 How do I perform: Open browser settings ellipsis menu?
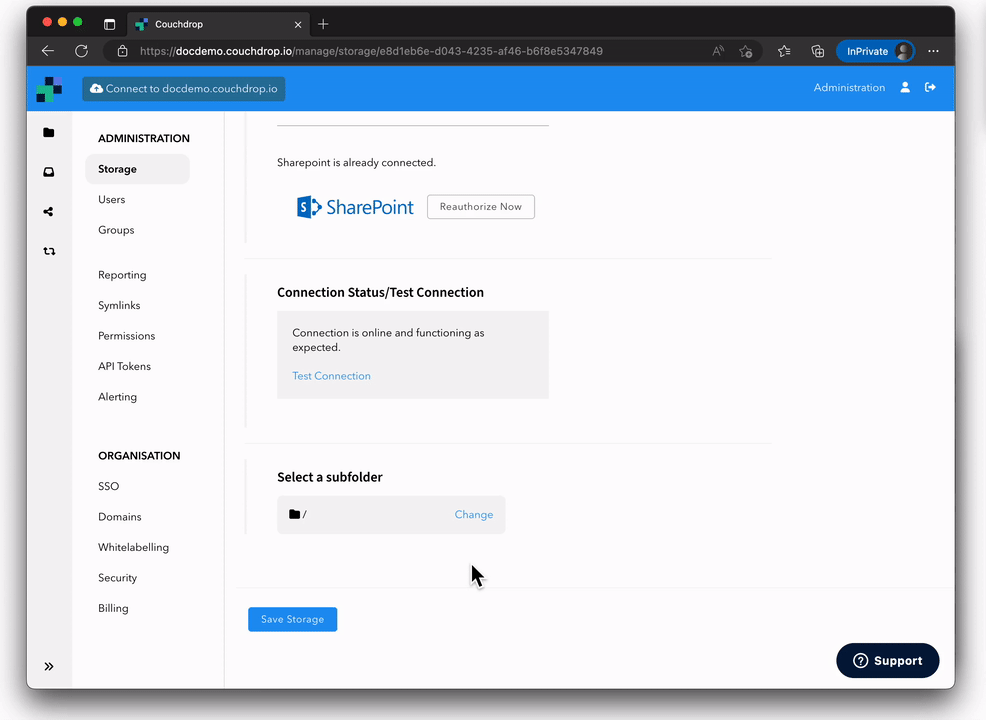[x=933, y=52]
